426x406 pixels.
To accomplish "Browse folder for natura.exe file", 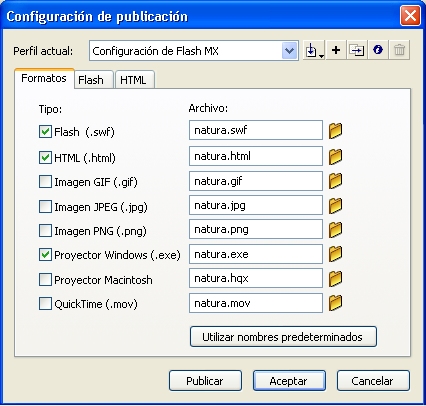I will click(x=335, y=254).
